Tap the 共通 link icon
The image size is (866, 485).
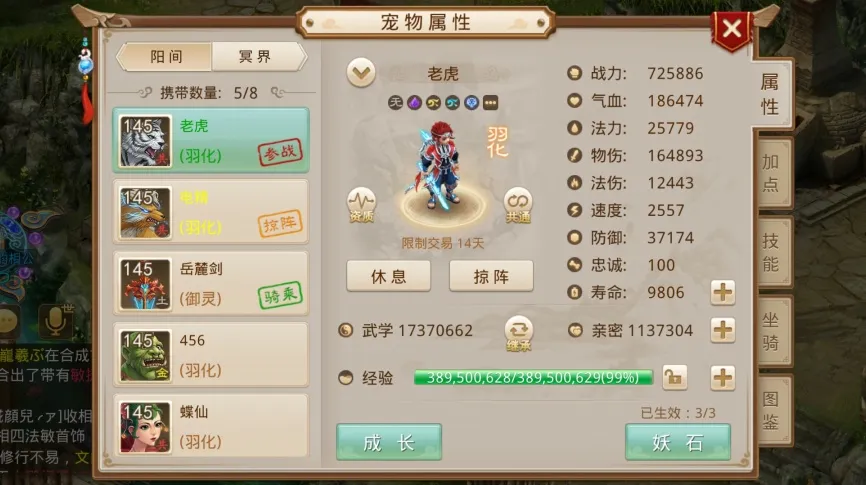pyautogui.click(x=518, y=205)
